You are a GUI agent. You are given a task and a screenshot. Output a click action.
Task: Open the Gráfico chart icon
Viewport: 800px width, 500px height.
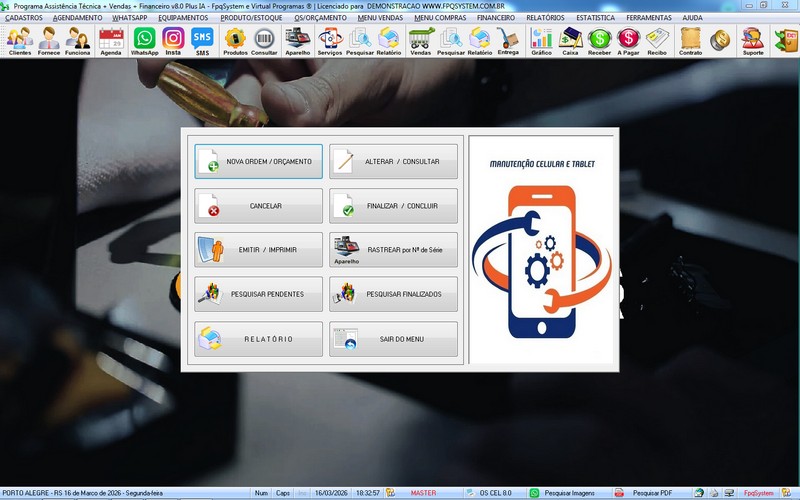(x=541, y=41)
